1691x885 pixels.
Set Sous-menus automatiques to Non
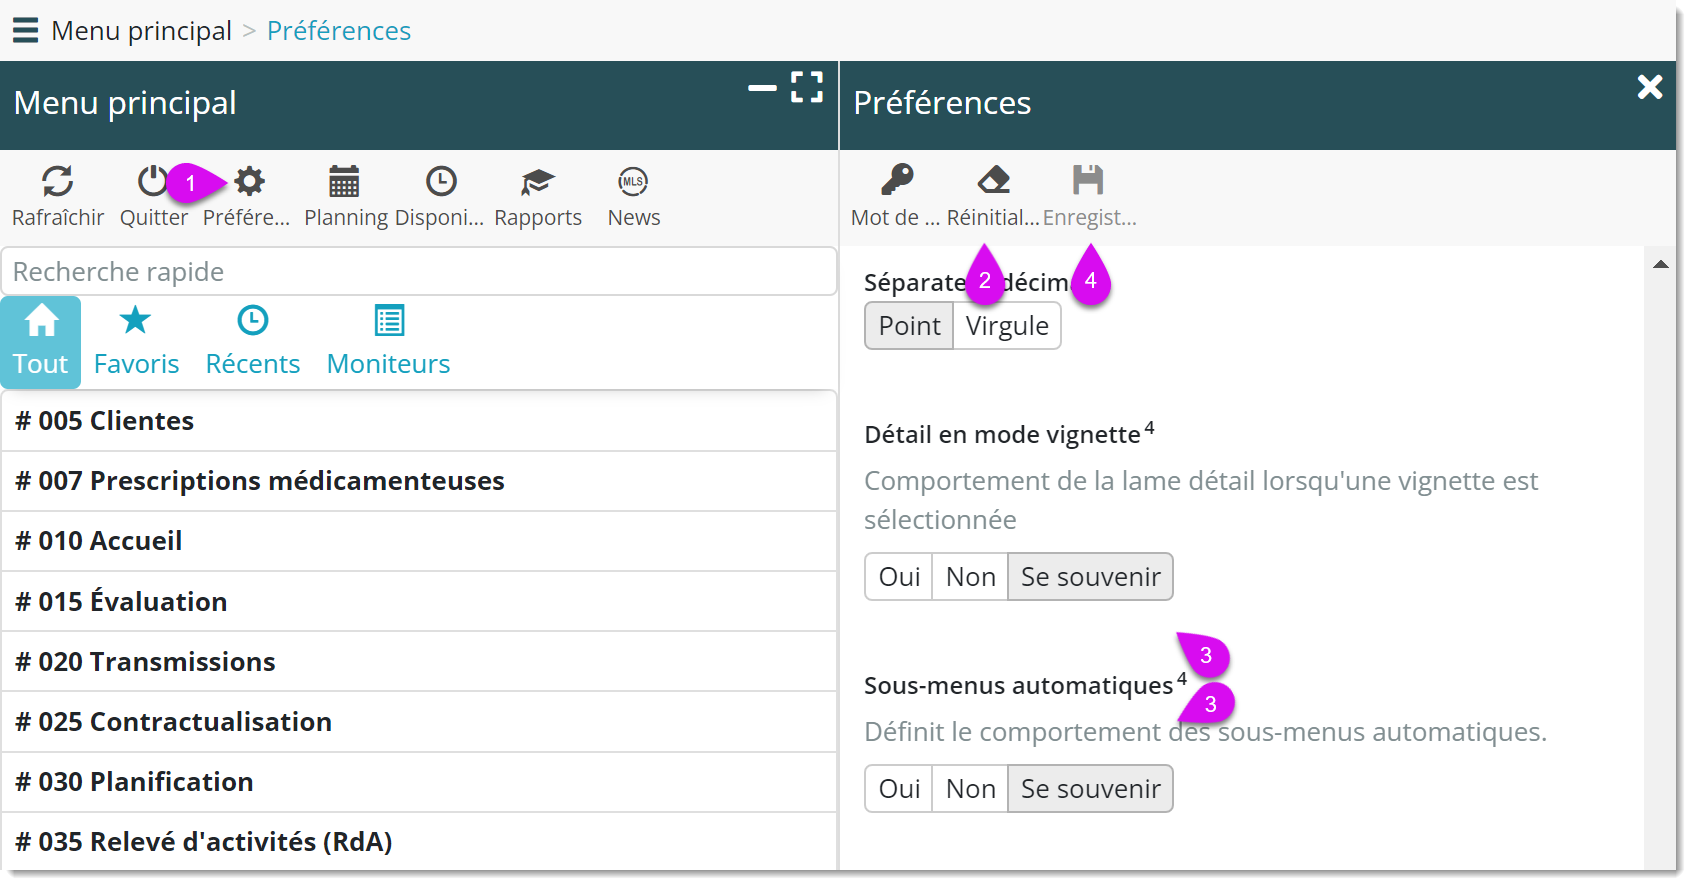coord(970,789)
